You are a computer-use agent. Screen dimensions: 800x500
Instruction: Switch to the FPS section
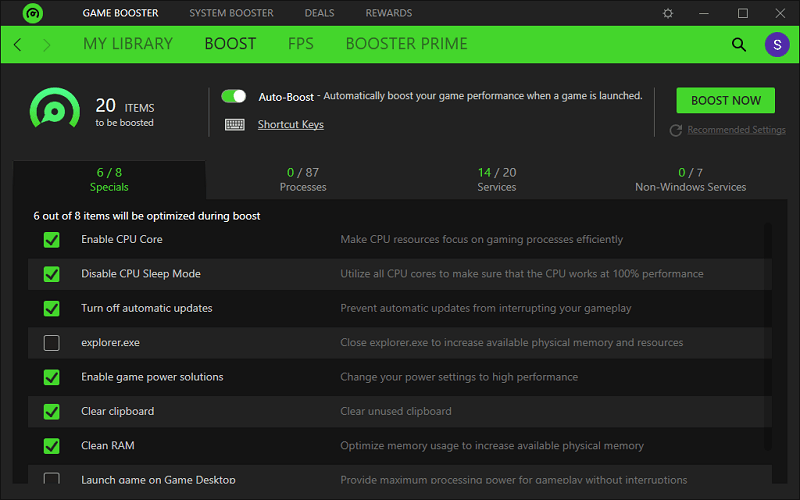(x=300, y=44)
